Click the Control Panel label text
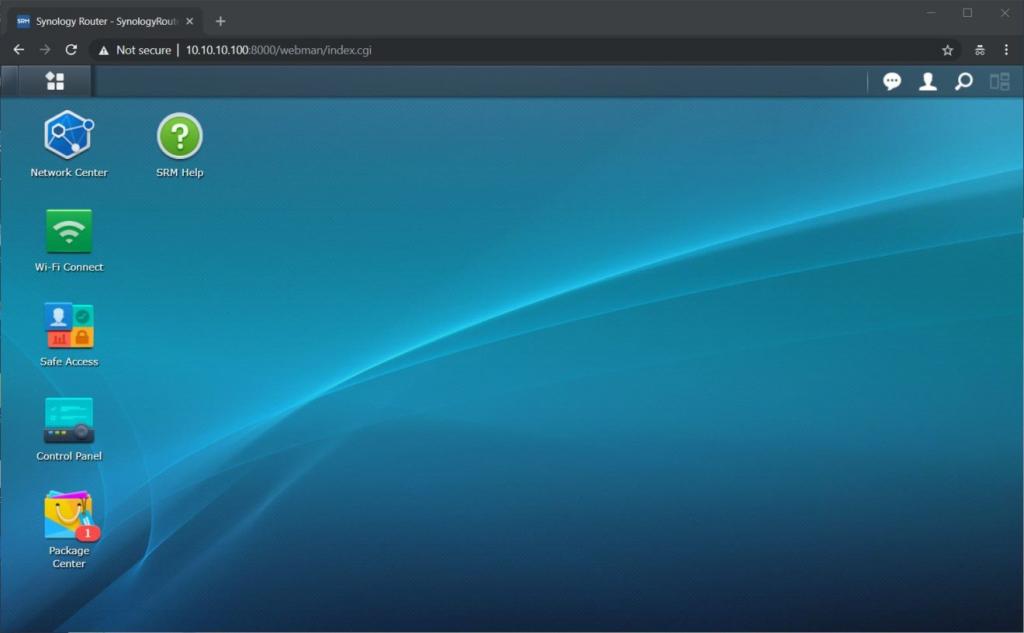This screenshot has height=633, width=1024. [x=69, y=456]
